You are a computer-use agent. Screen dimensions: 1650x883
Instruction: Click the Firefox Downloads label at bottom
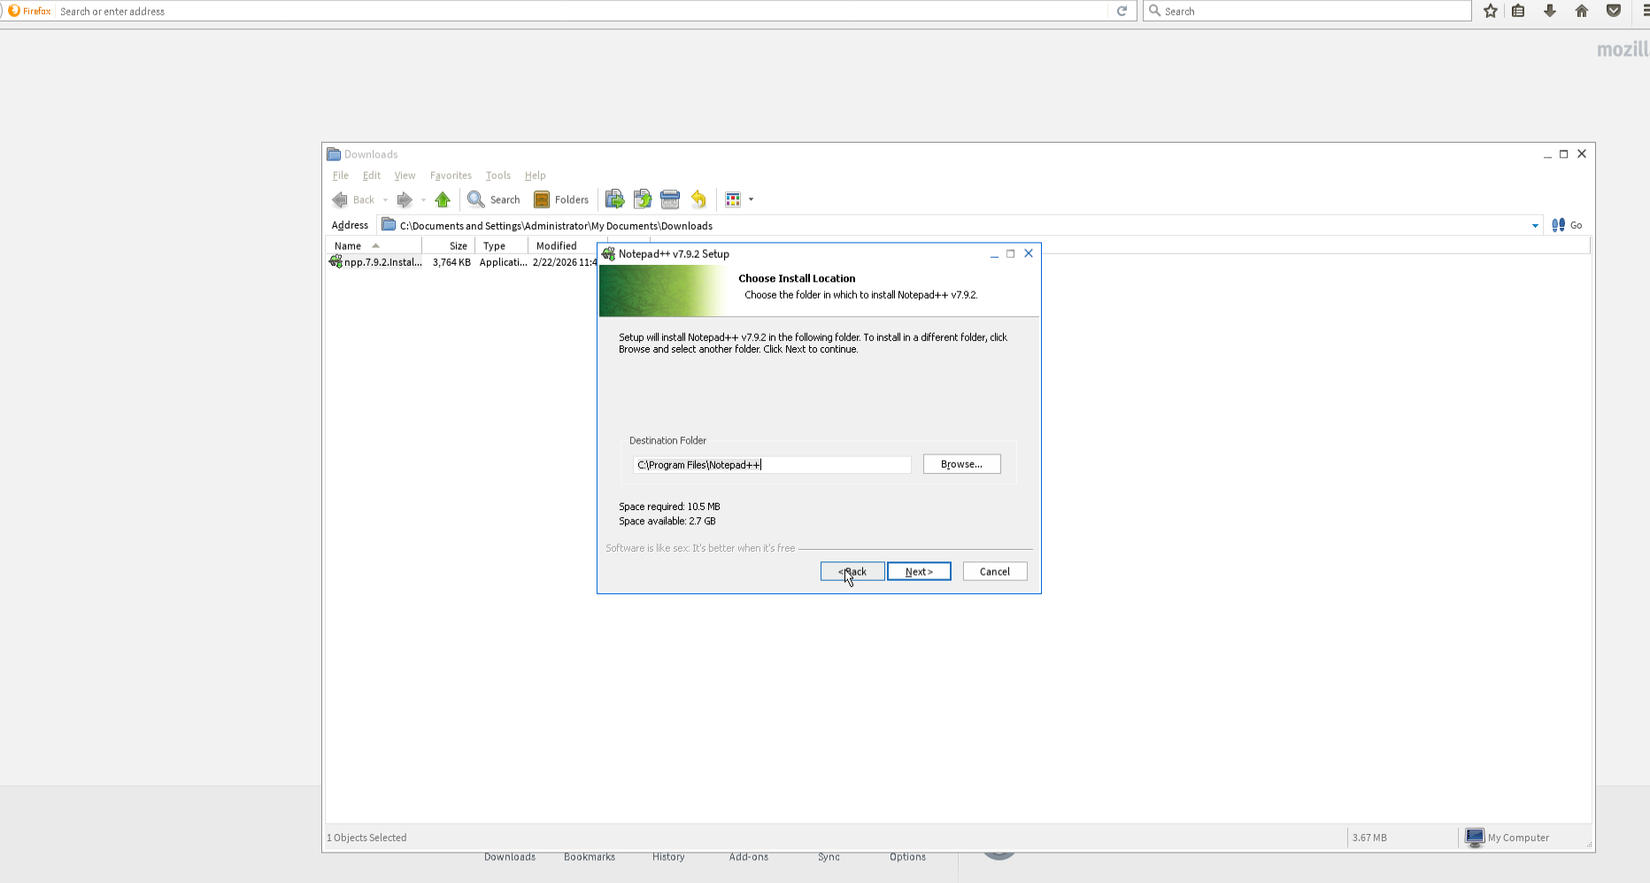510,857
